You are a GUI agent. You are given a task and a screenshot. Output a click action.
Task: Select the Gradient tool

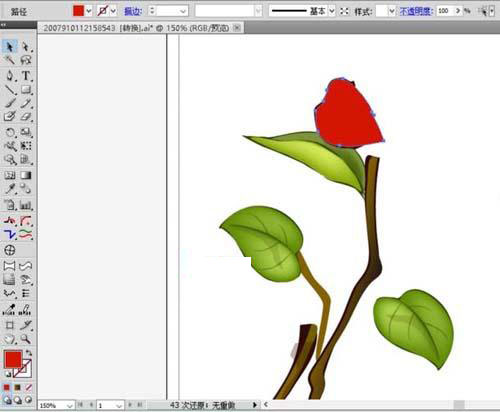(x=26, y=175)
